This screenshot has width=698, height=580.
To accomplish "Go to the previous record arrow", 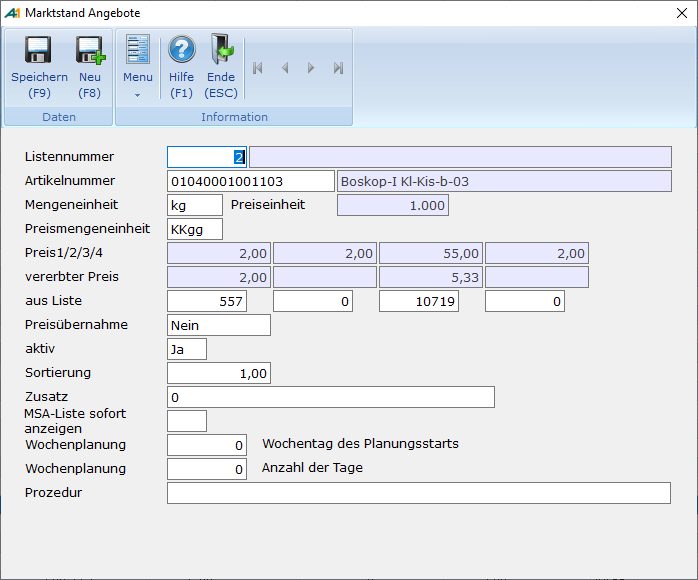I will (285, 68).
